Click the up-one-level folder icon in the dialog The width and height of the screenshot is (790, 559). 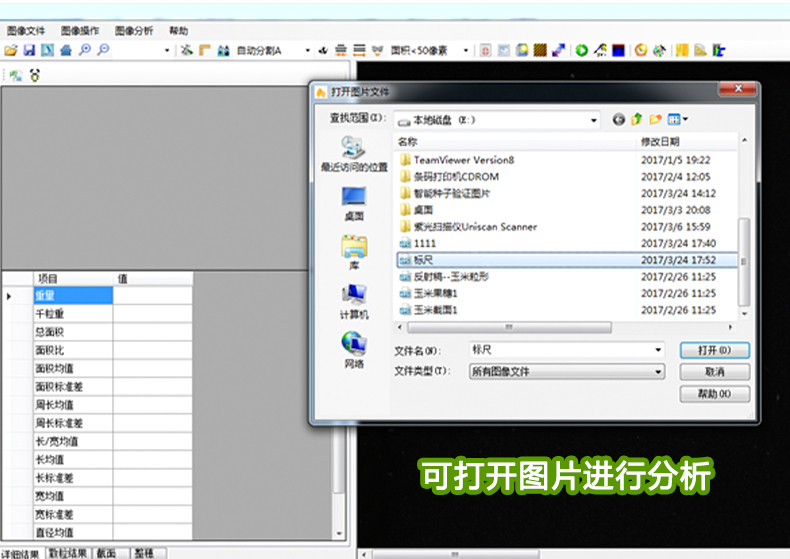(636, 119)
